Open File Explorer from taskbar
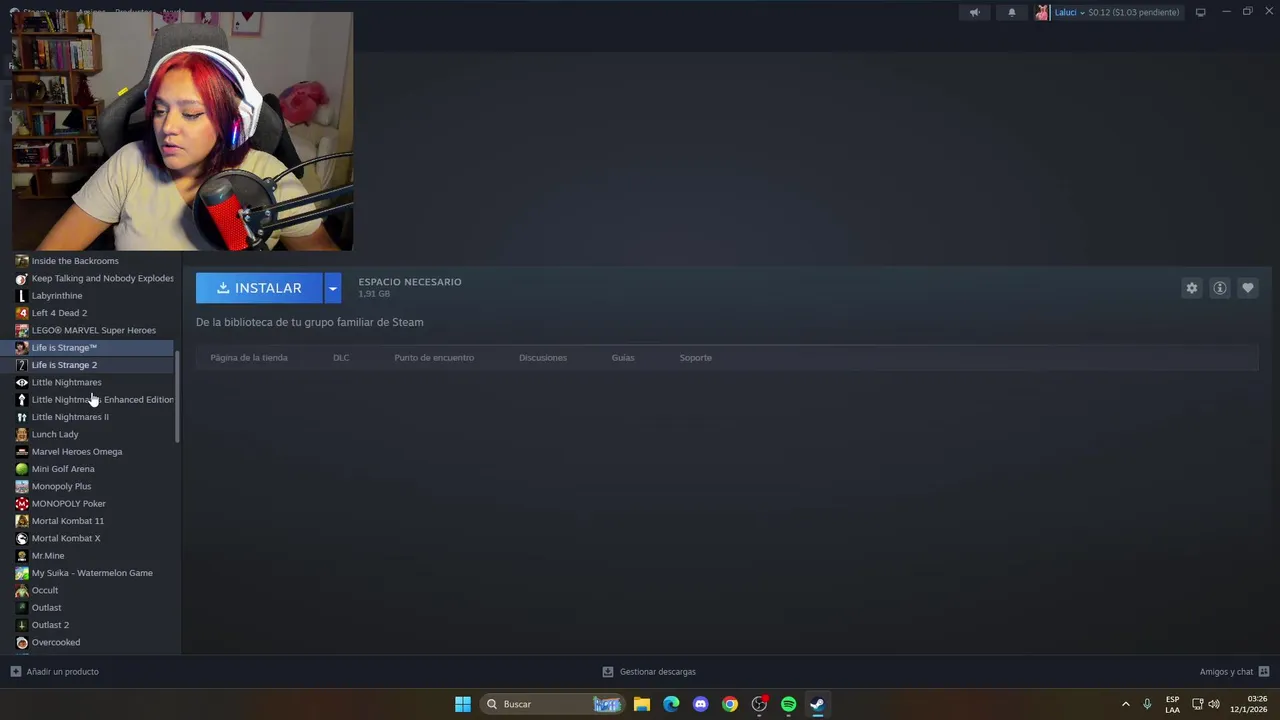Viewport: 1280px width, 720px height. (642, 704)
